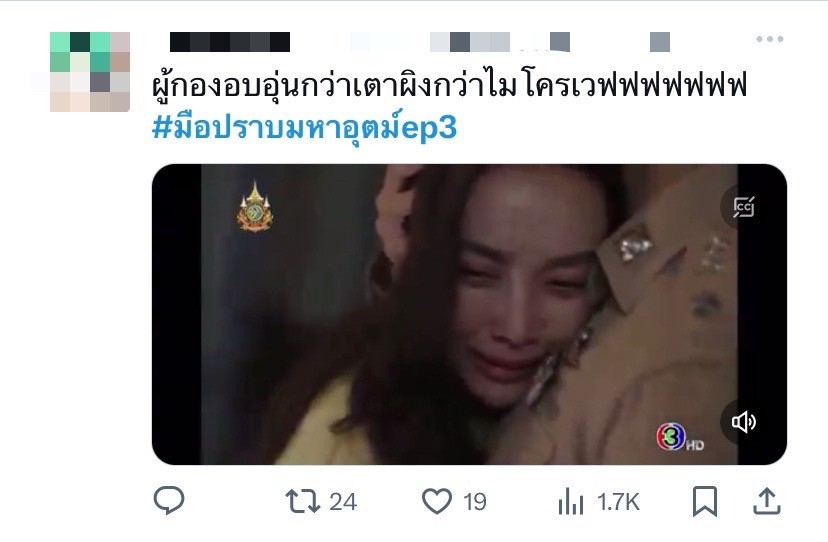Click the golden royal emblem in video

[255, 207]
